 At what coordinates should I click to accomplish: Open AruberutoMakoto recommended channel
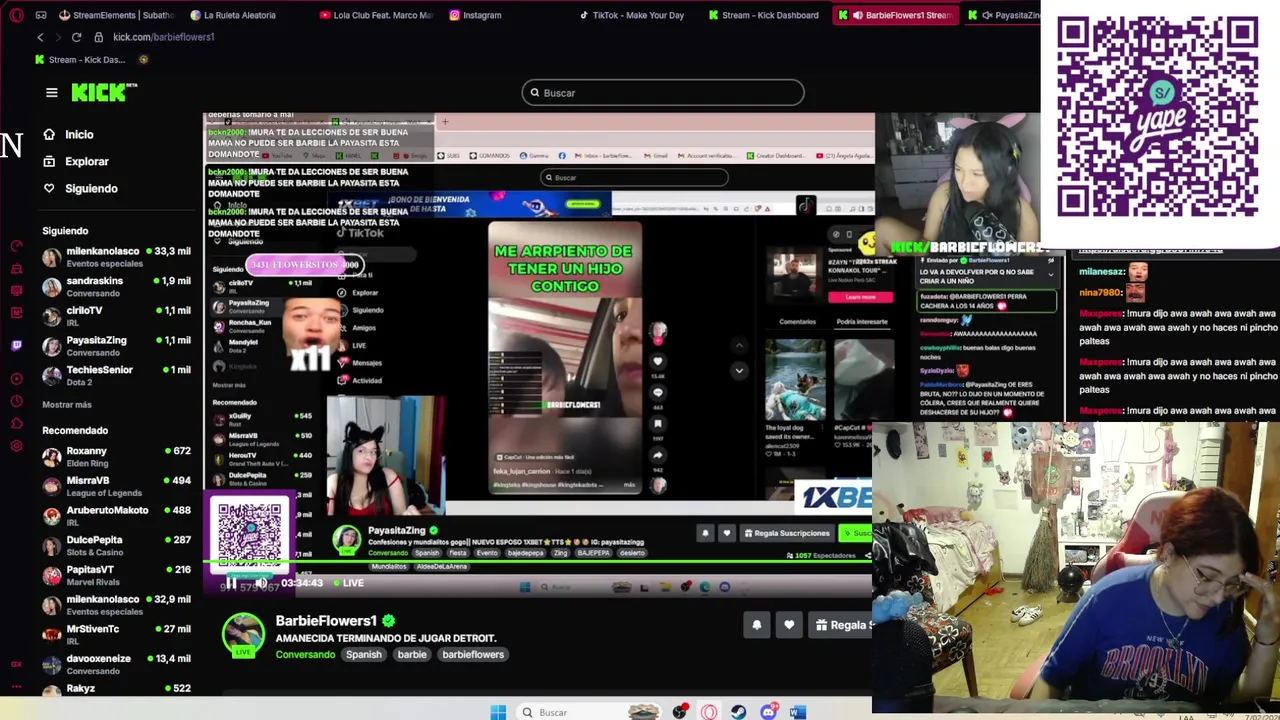click(x=116, y=516)
